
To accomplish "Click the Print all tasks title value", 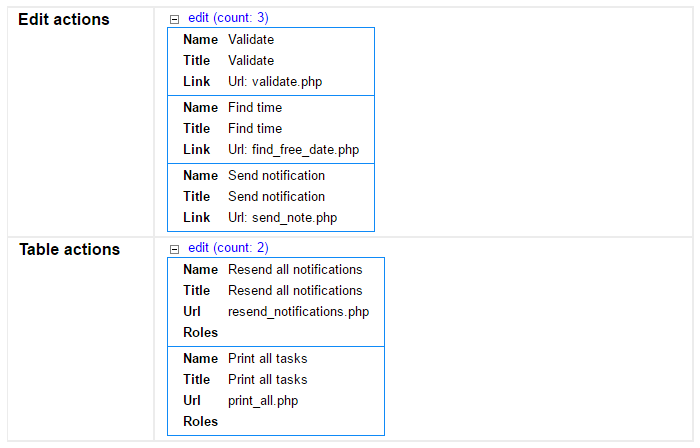I will [267, 379].
